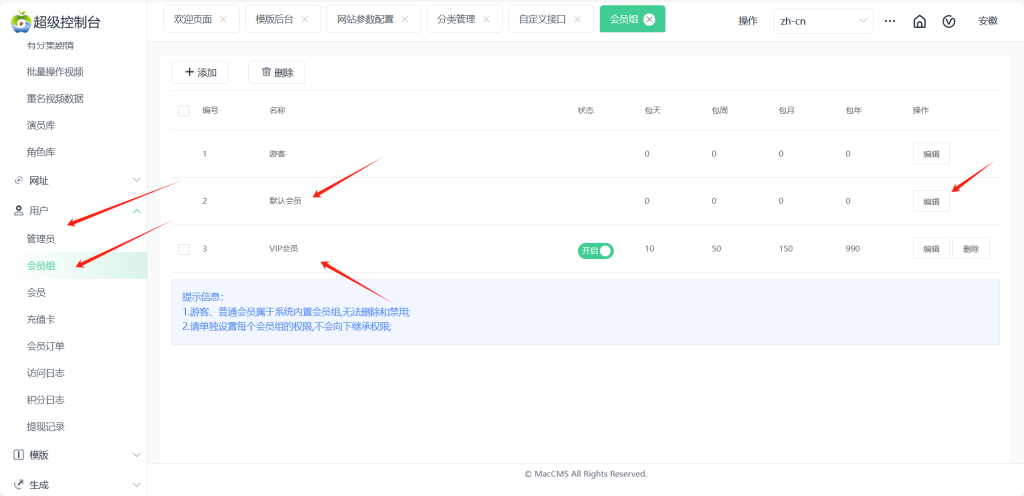Open 管理员 in sidebar
The image size is (1024, 496).
coord(40,239)
